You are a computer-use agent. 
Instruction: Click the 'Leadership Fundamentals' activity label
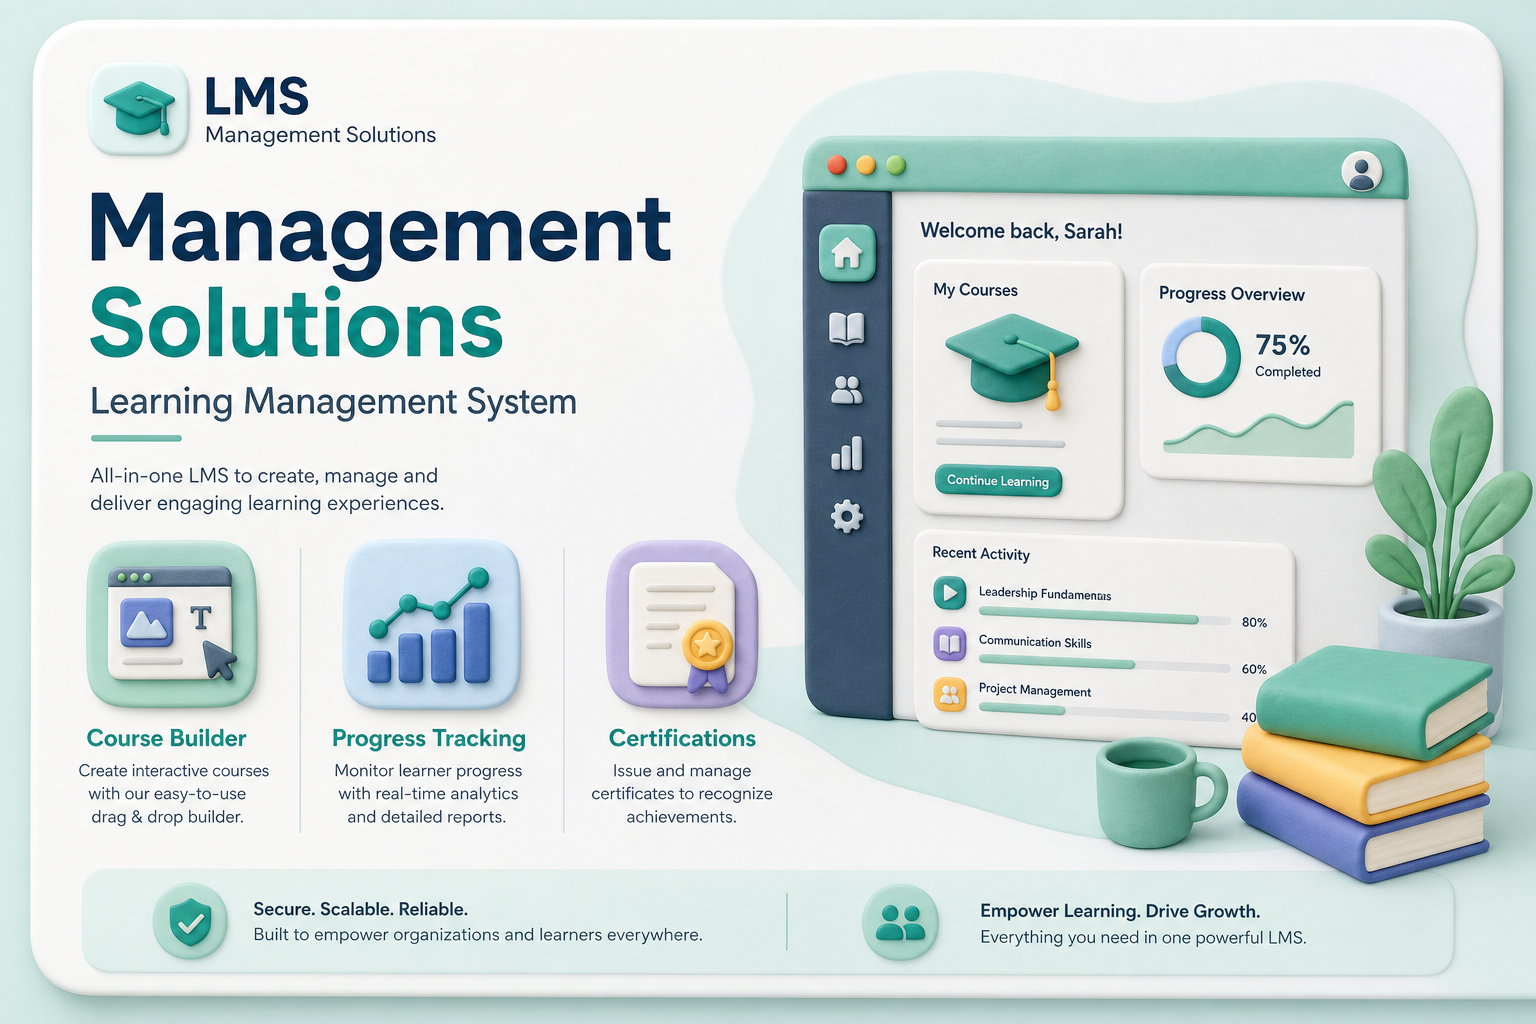coord(1045,593)
